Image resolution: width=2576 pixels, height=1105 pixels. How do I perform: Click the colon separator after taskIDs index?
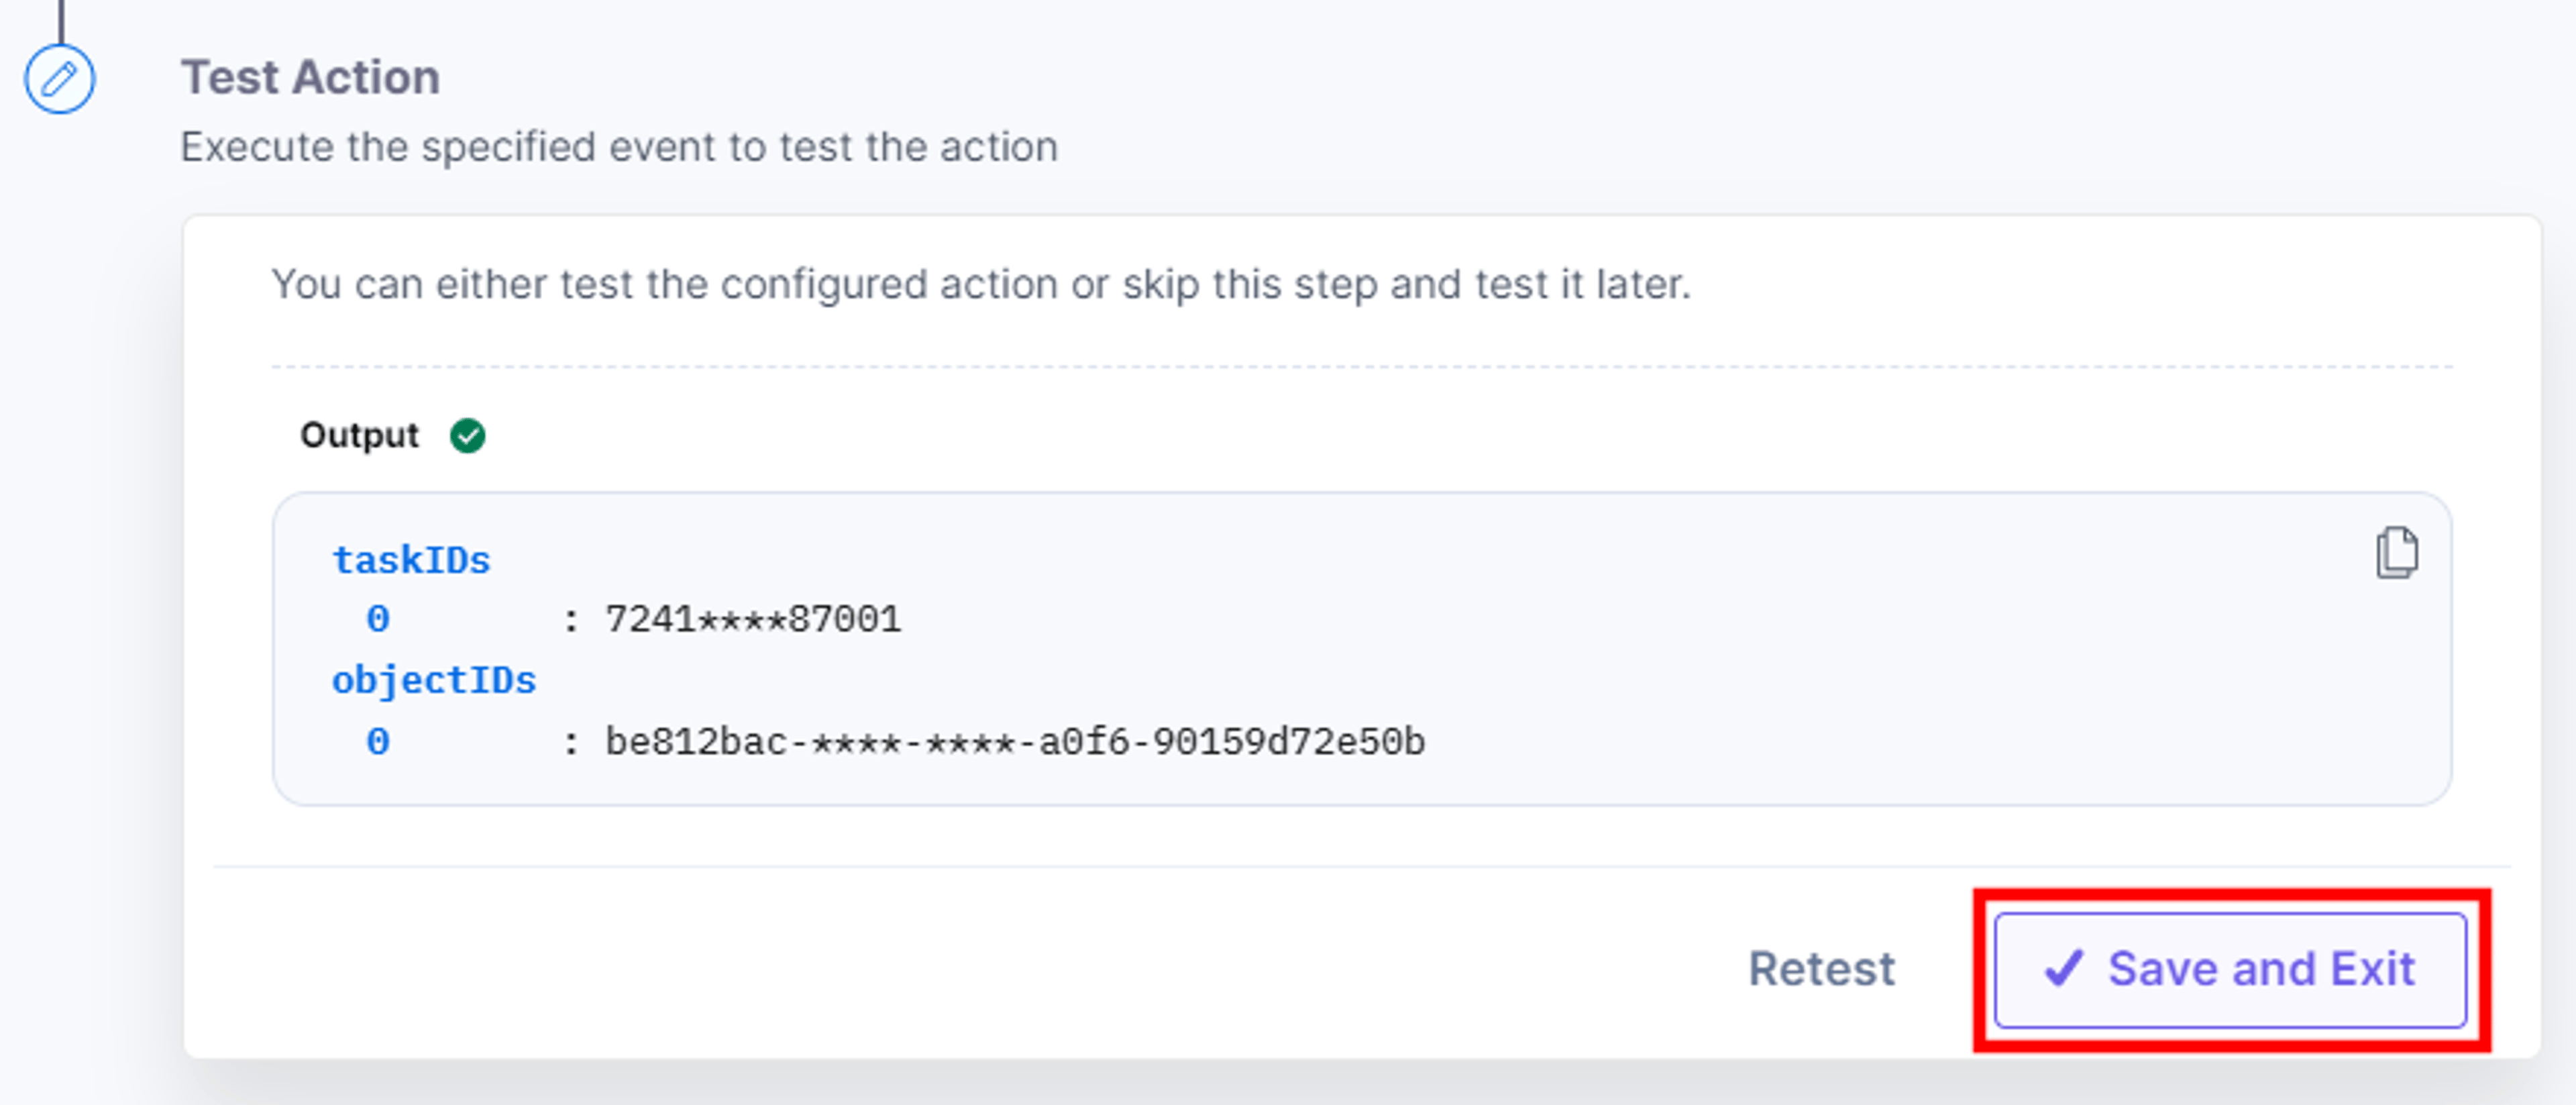570,621
